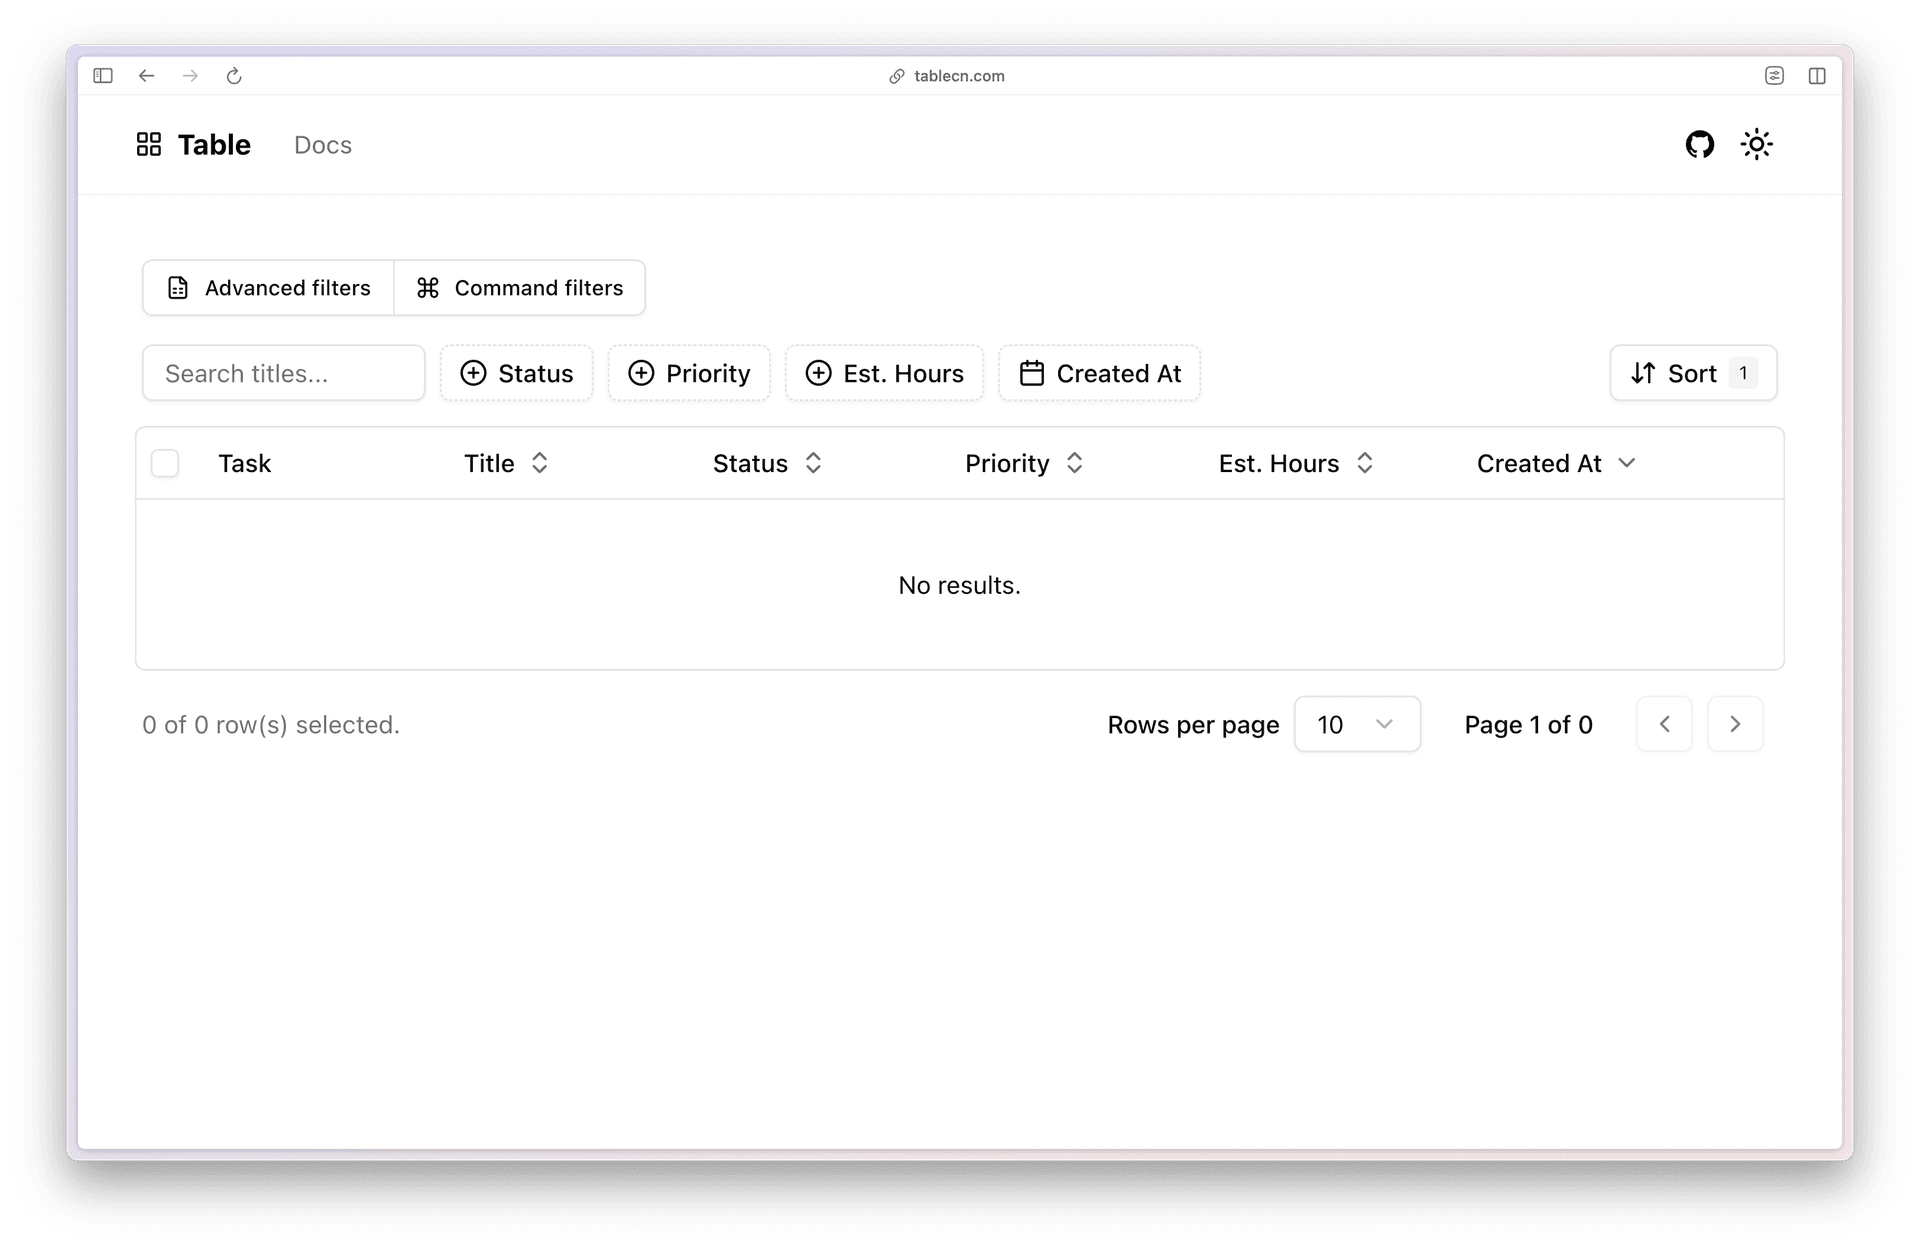This screenshot has width=1920, height=1248.
Task: Open Created At date filter
Action: [x=1099, y=373]
